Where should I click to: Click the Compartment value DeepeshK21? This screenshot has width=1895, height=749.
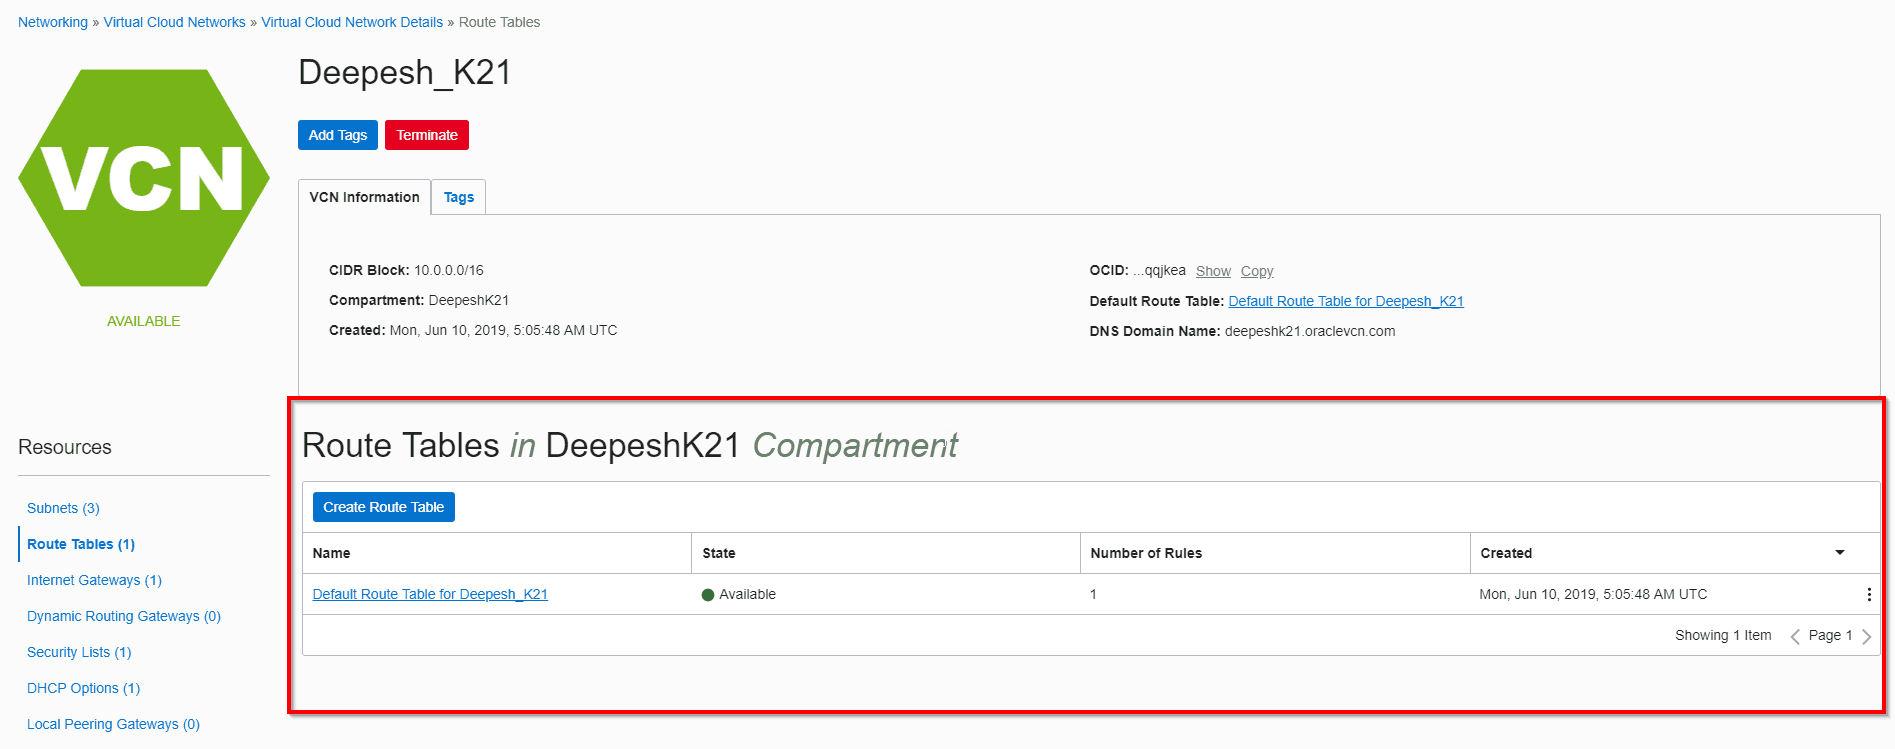pos(469,300)
